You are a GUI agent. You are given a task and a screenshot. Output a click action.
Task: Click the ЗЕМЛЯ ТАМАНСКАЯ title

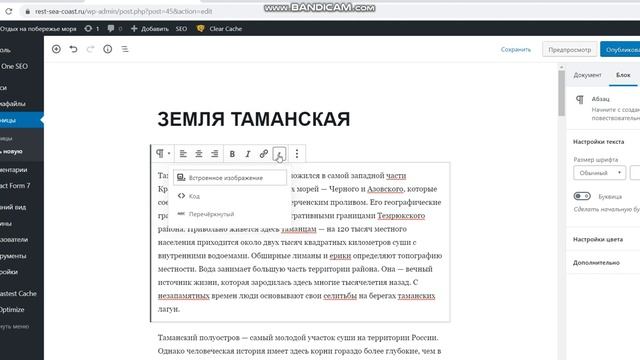[x=254, y=119]
